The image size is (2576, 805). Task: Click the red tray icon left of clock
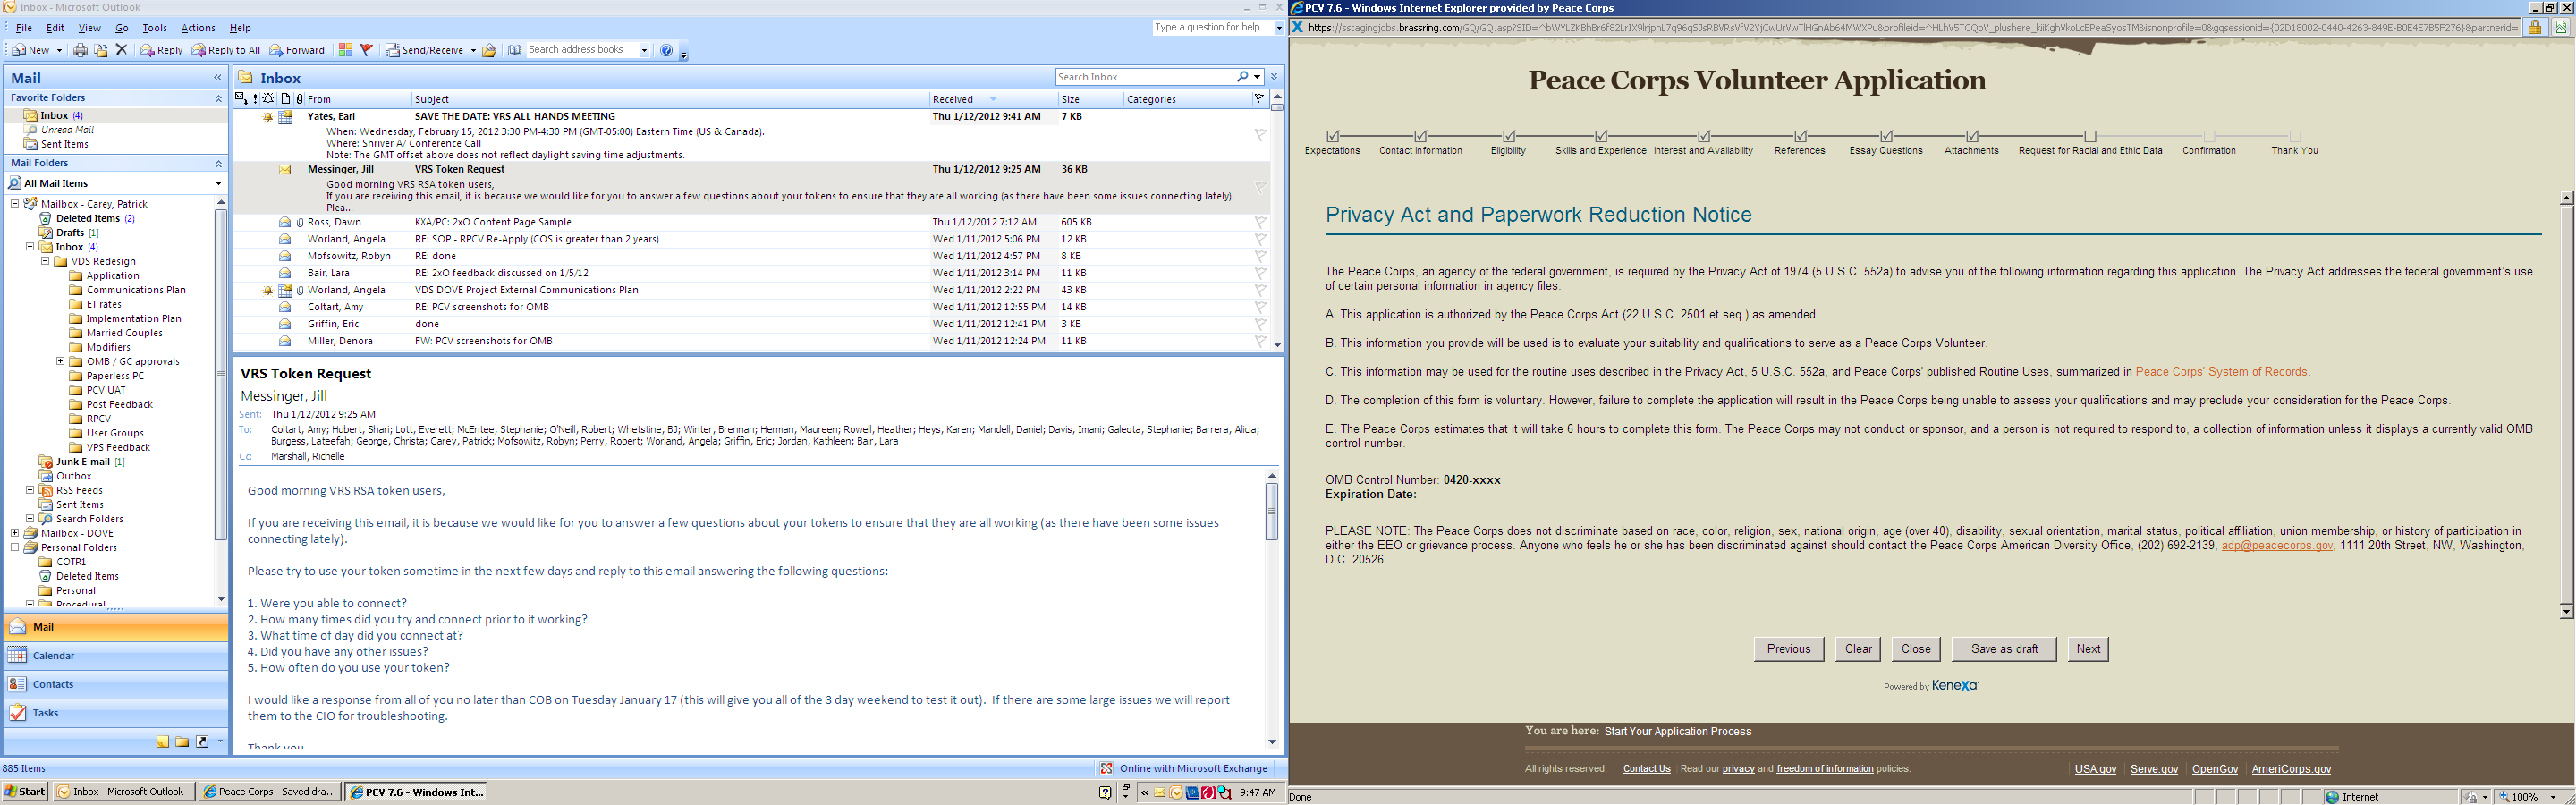(x=1208, y=793)
